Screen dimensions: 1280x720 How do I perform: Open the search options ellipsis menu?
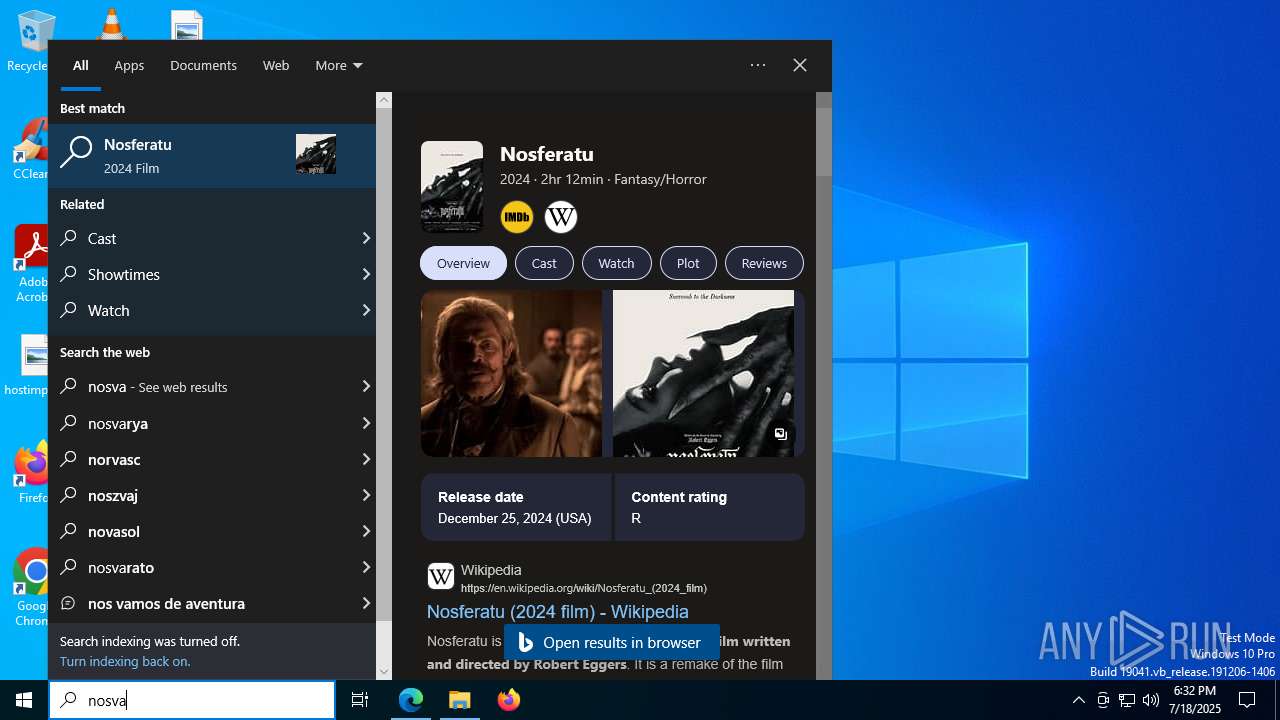(x=758, y=65)
